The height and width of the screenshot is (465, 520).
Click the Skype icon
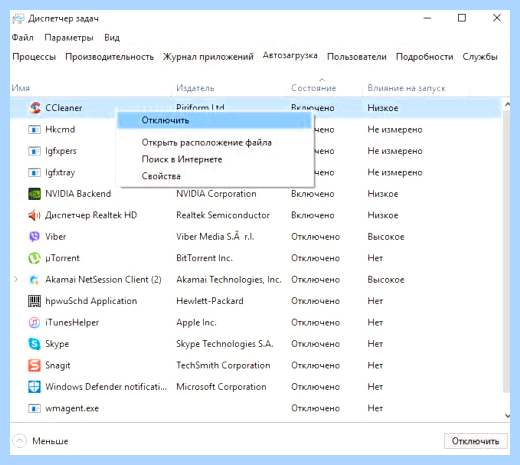click(x=34, y=344)
